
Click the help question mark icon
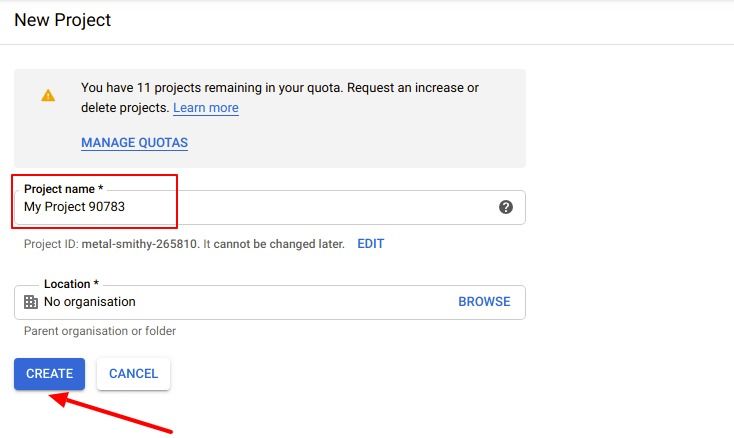(506, 207)
